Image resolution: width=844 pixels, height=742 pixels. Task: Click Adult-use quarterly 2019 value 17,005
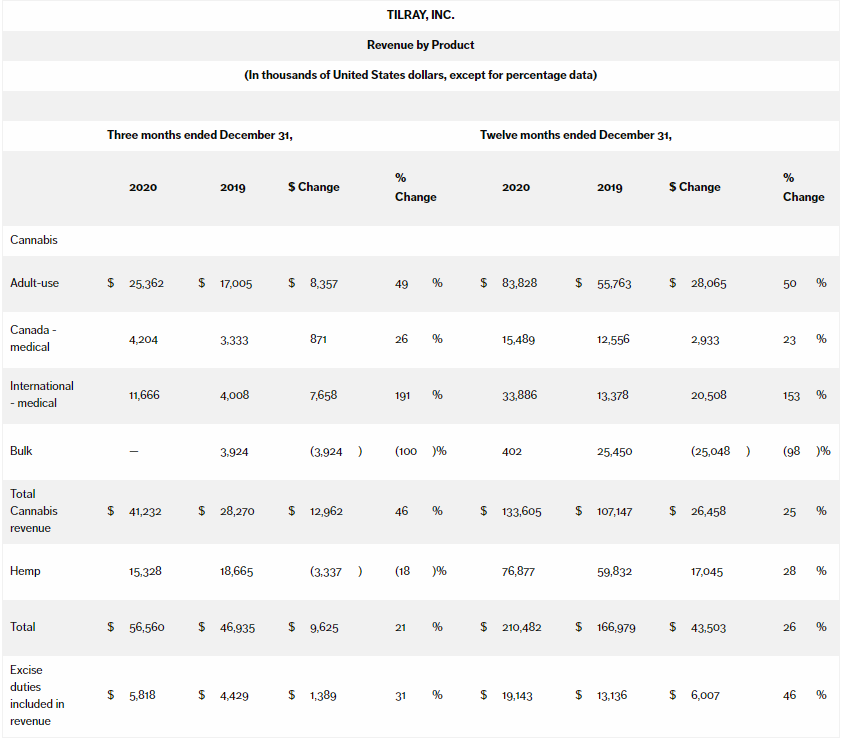coord(236,284)
